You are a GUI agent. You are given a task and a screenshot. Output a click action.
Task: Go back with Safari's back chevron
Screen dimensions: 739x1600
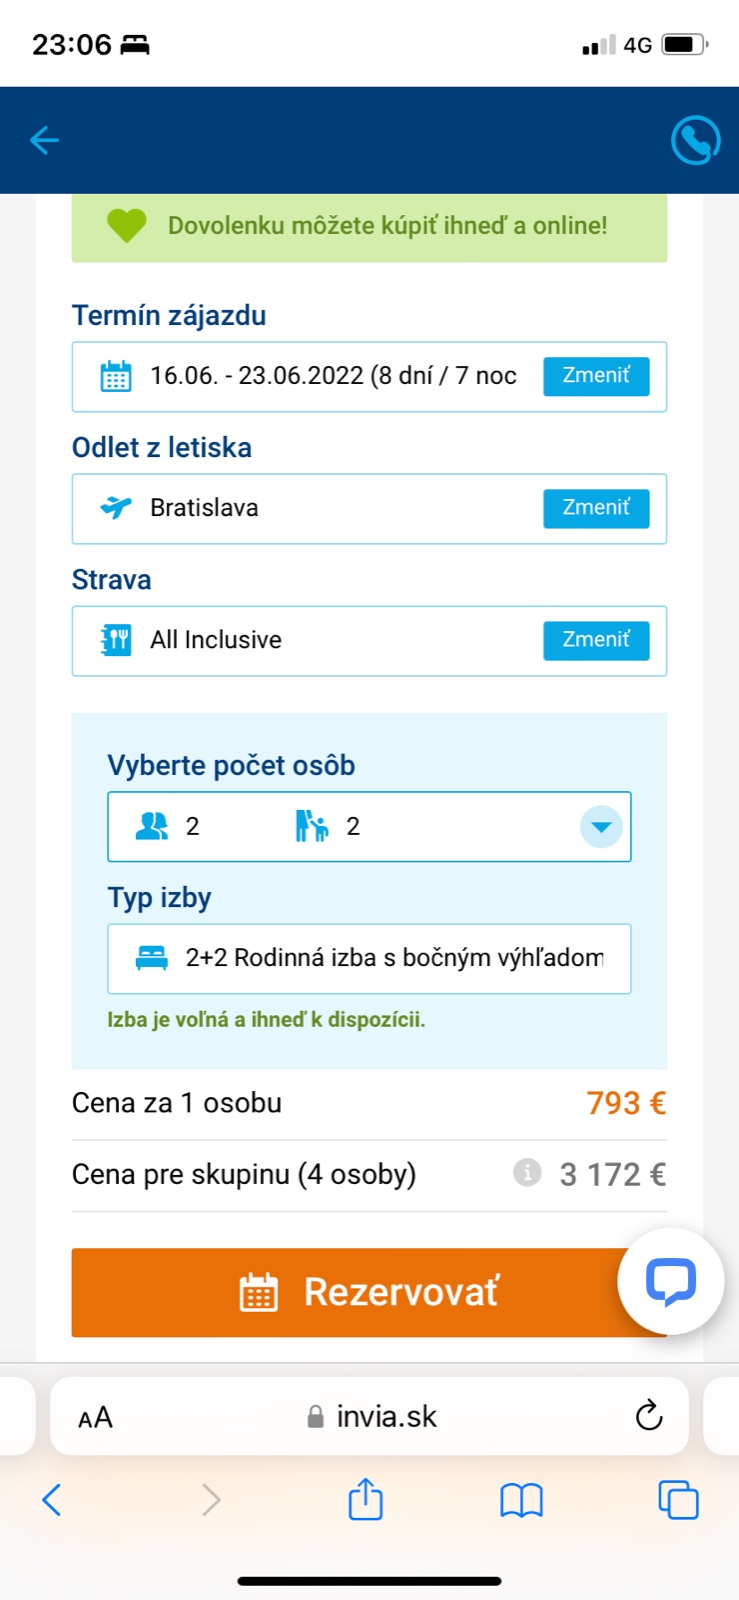tap(52, 1499)
